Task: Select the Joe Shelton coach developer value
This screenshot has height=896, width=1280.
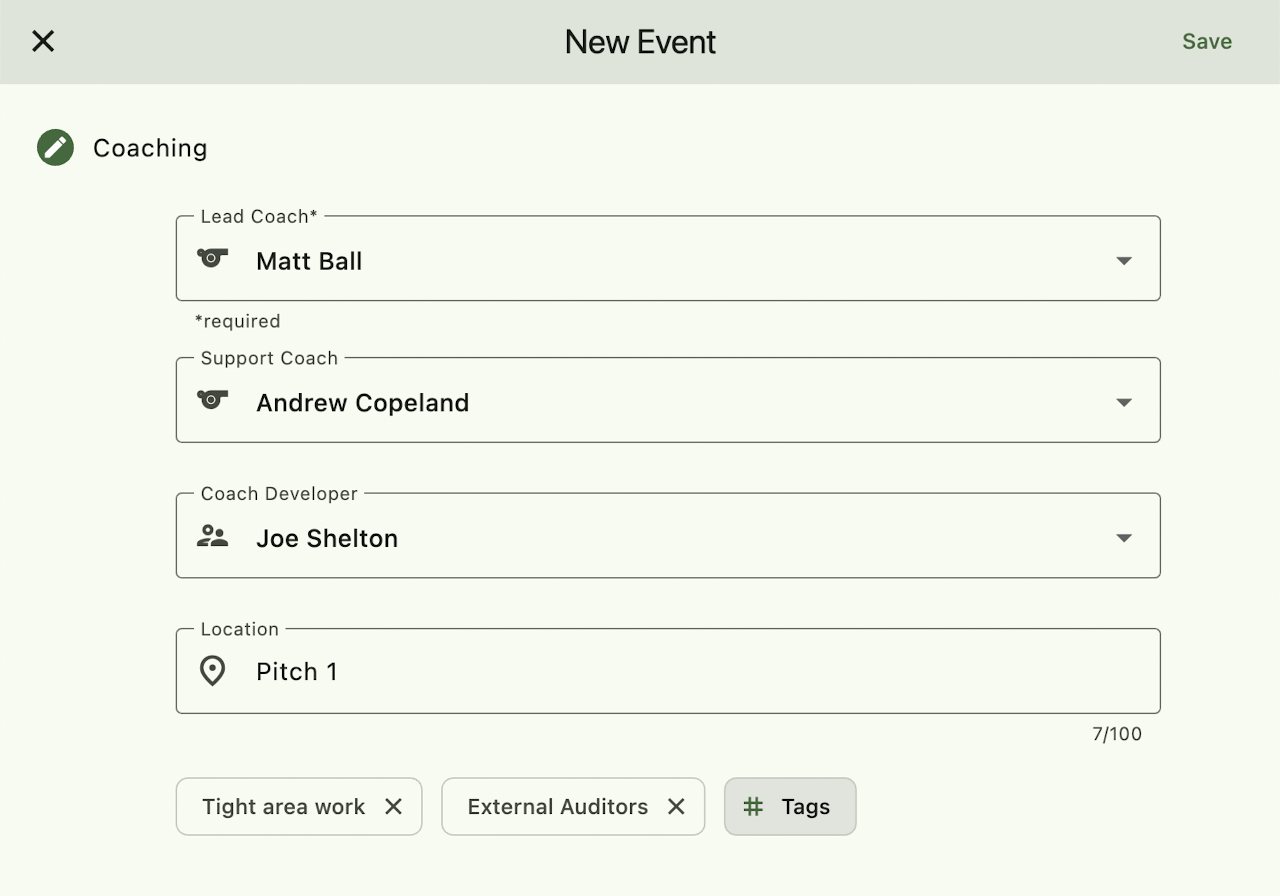Action: [327, 538]
